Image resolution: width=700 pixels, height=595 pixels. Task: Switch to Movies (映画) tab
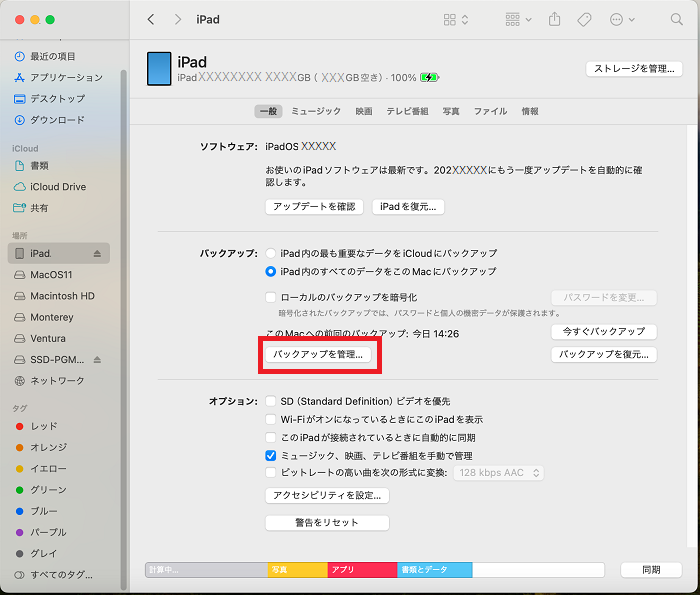[x=364, y=111]
